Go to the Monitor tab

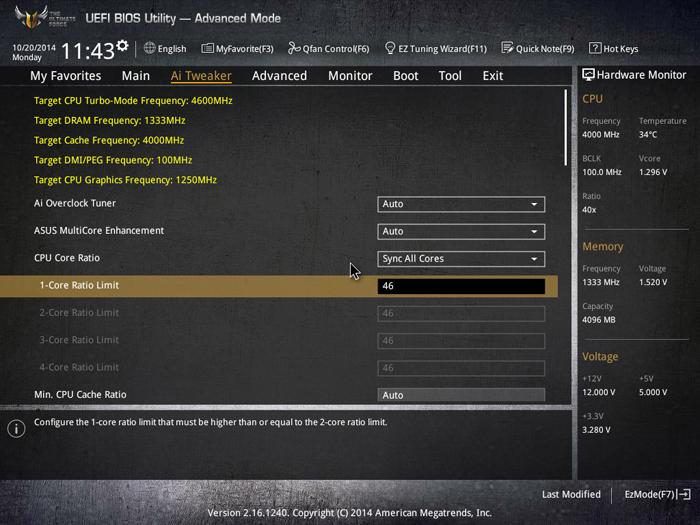[x=350, y=76]
